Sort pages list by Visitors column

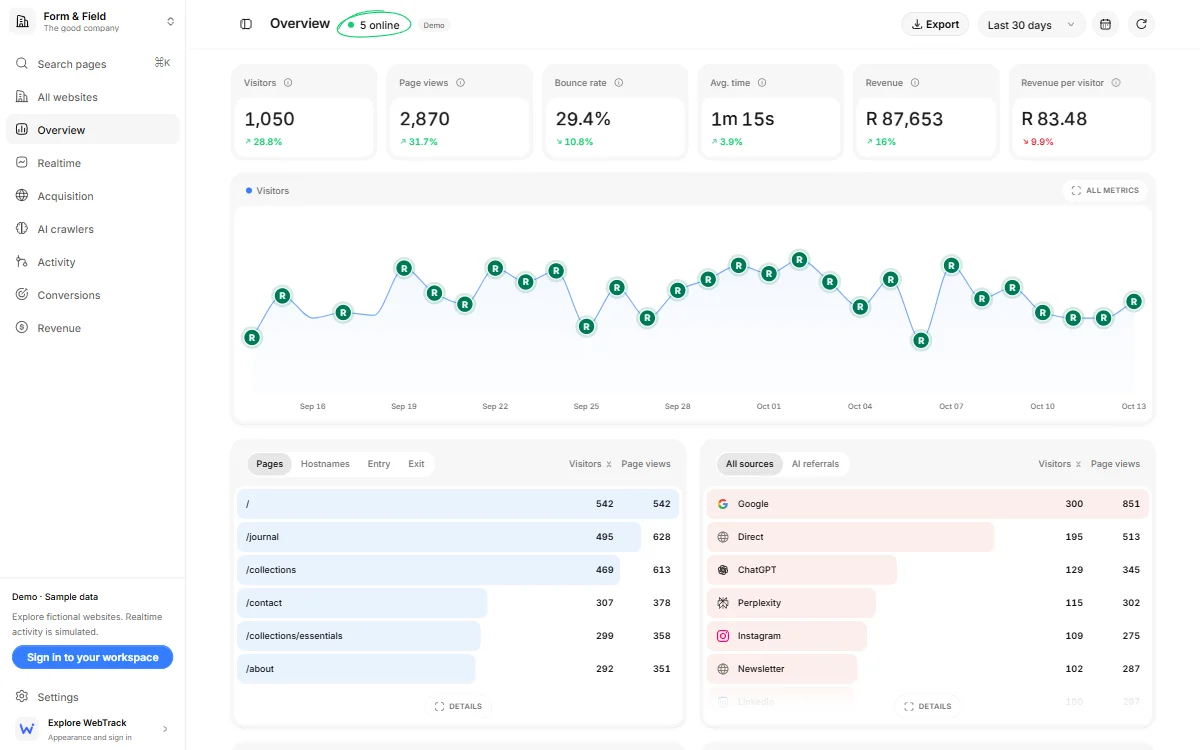coord(590,464)
